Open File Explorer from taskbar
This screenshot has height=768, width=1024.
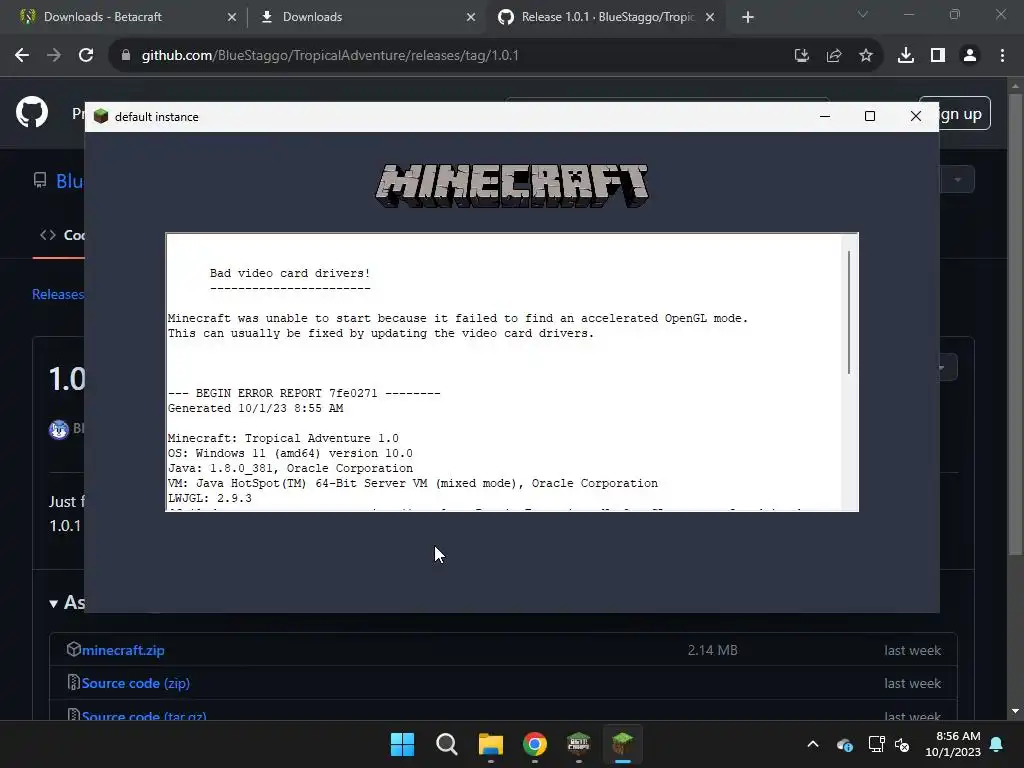[490, 744]
